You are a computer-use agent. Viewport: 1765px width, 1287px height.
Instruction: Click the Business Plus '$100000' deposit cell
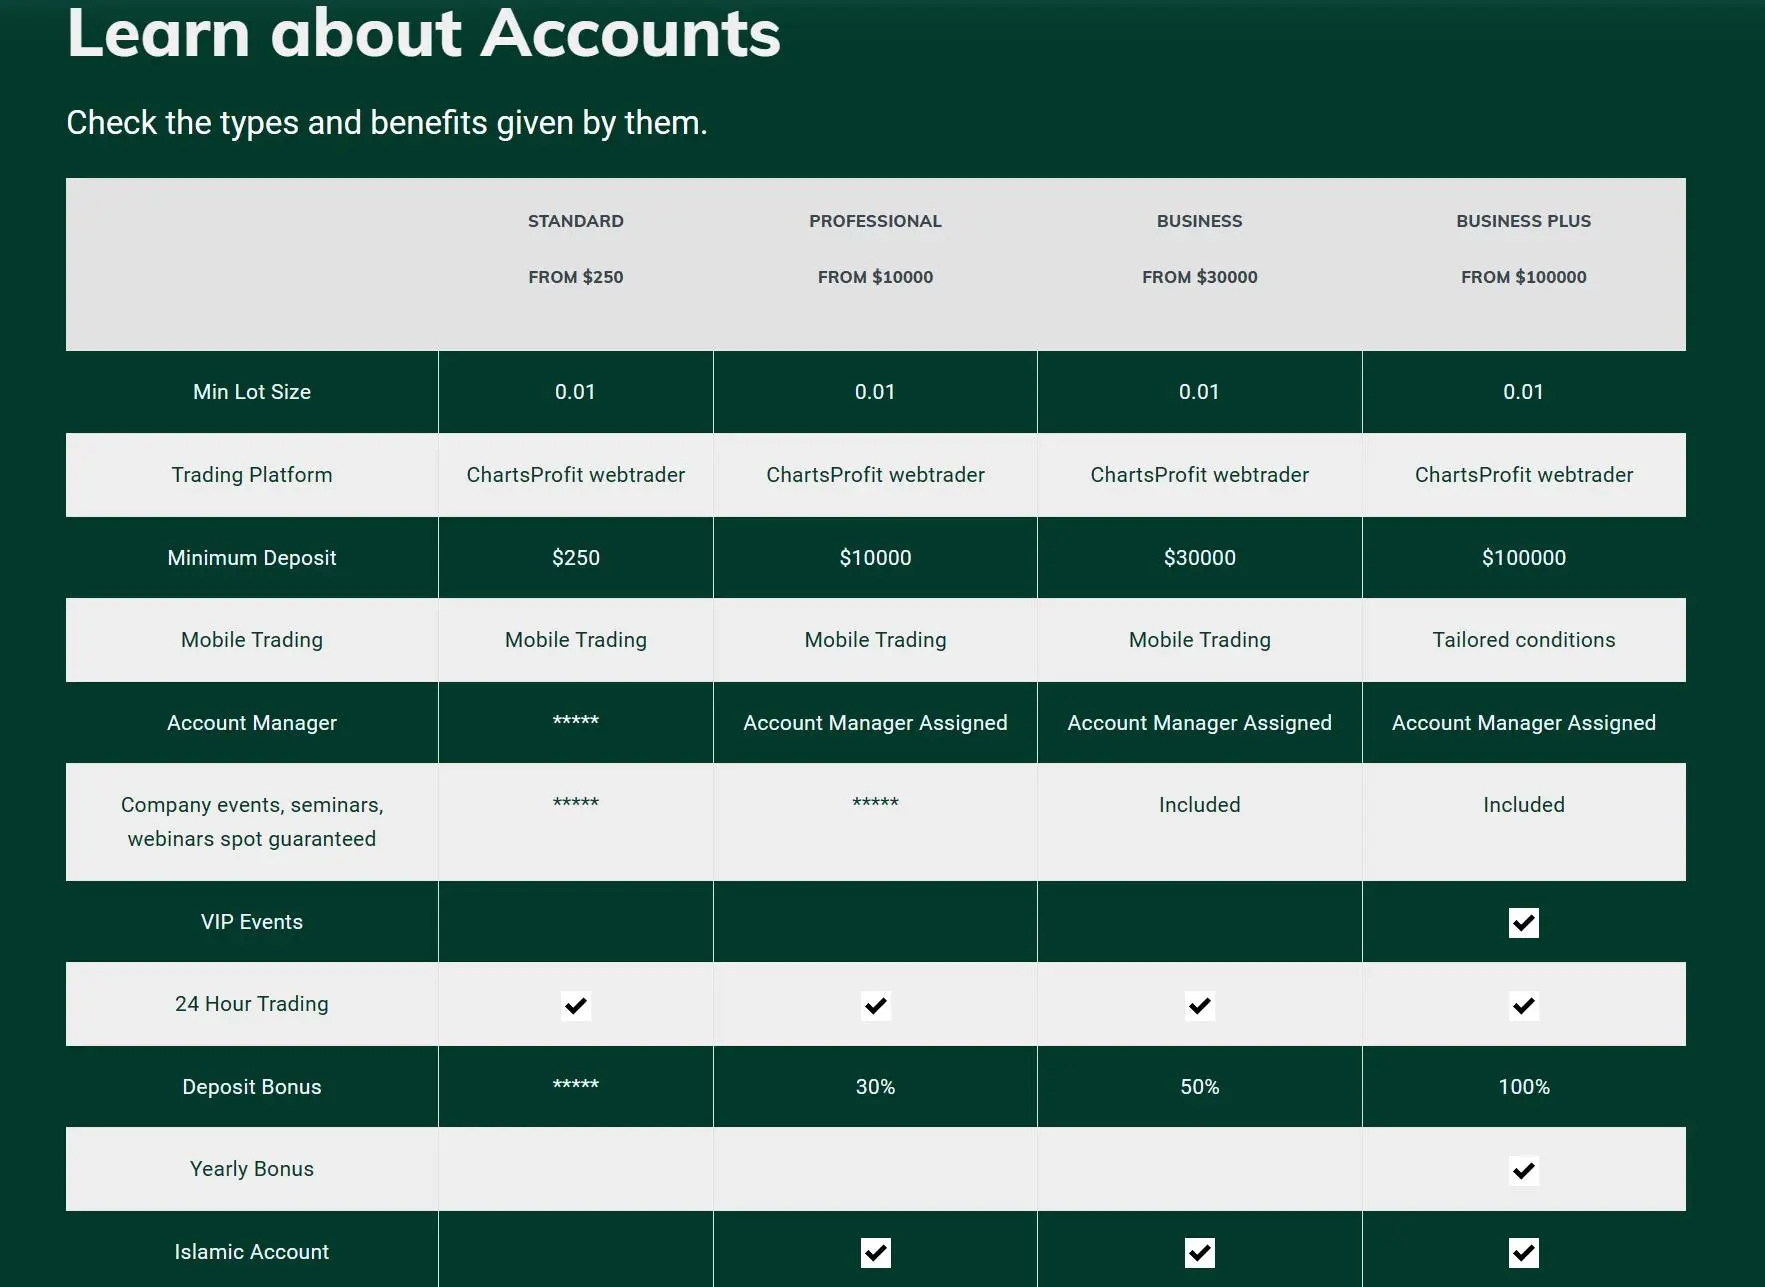pyautogui.click(x=1523, y=558)
